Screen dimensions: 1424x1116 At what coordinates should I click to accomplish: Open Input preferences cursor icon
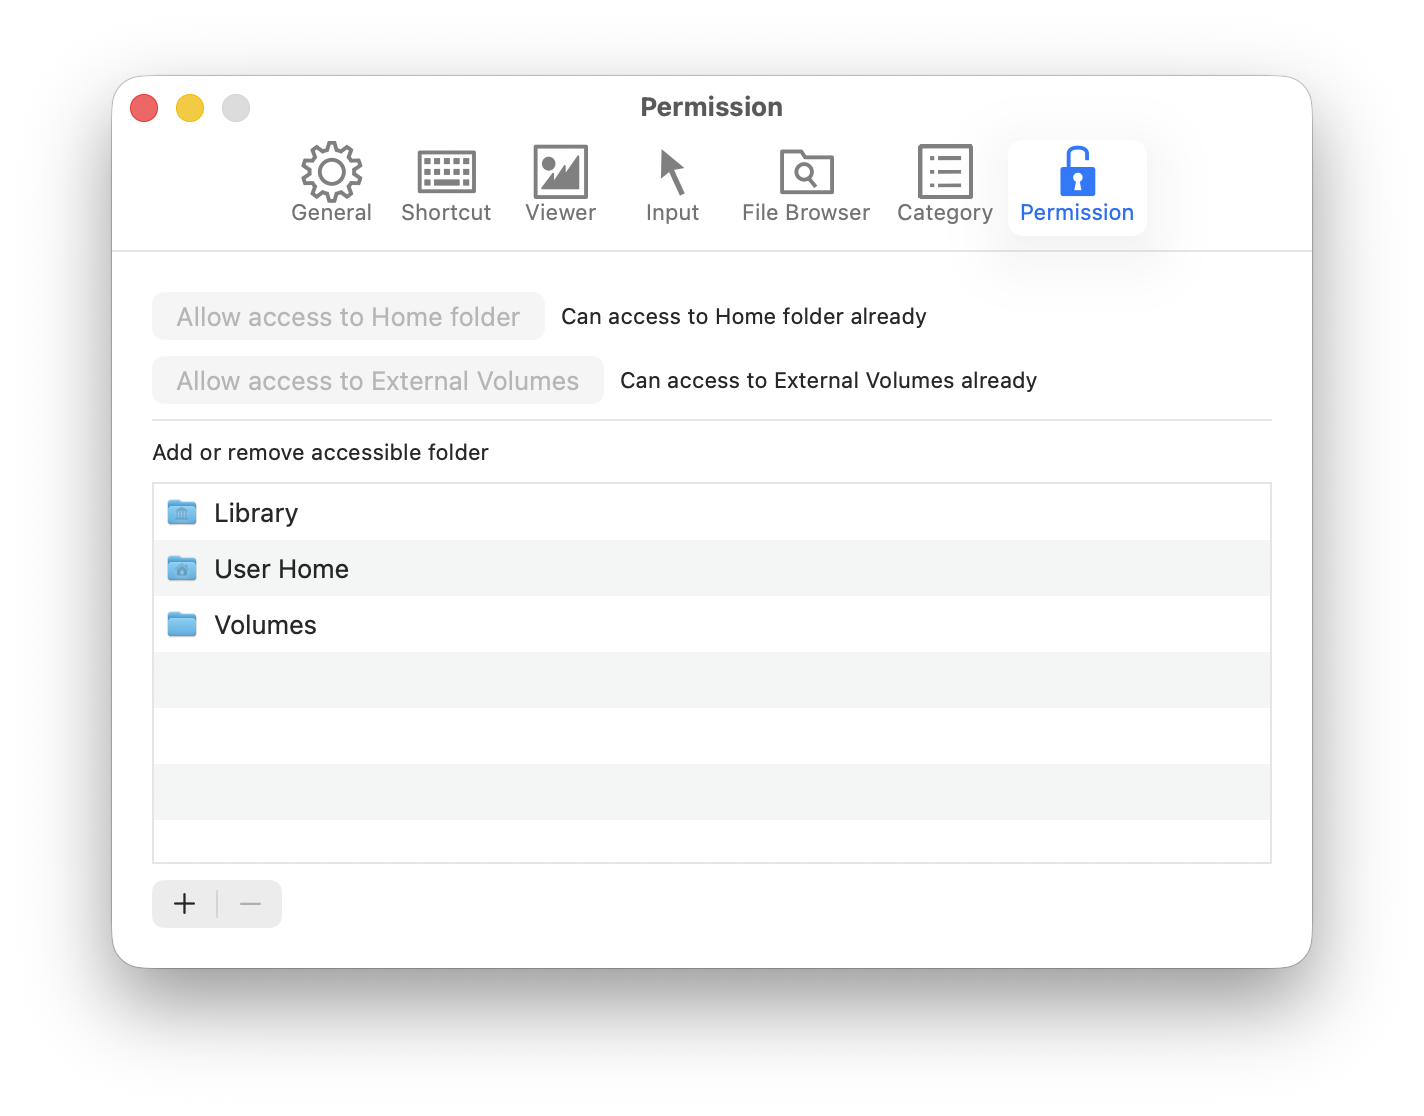672,172
